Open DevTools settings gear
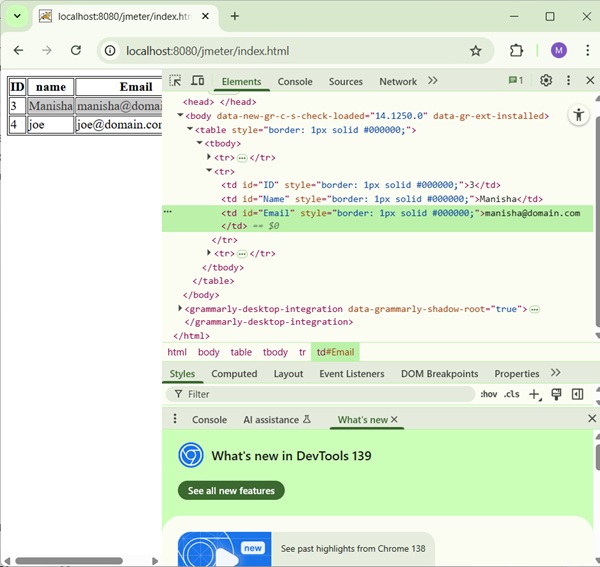600x567 pixels. (x=546, y=81)
